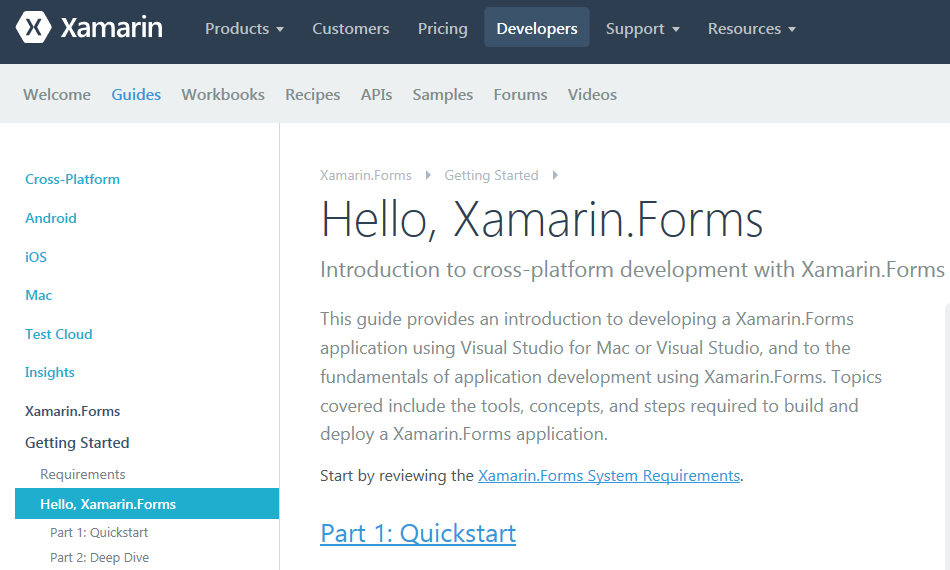Click the Xamarin hexagon logo icon
This screenshot has height=570, width=950.
click(x=34, y=28)
